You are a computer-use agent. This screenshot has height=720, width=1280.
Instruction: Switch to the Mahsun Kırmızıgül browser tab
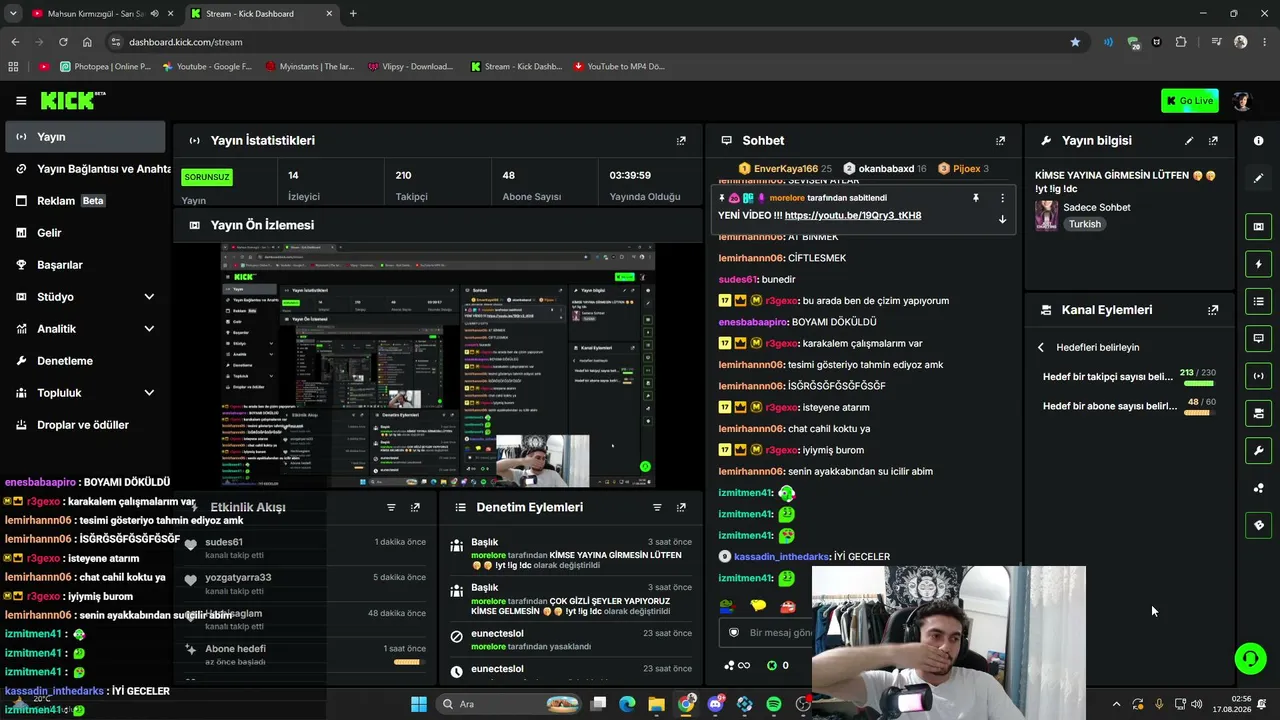[95, 14]
